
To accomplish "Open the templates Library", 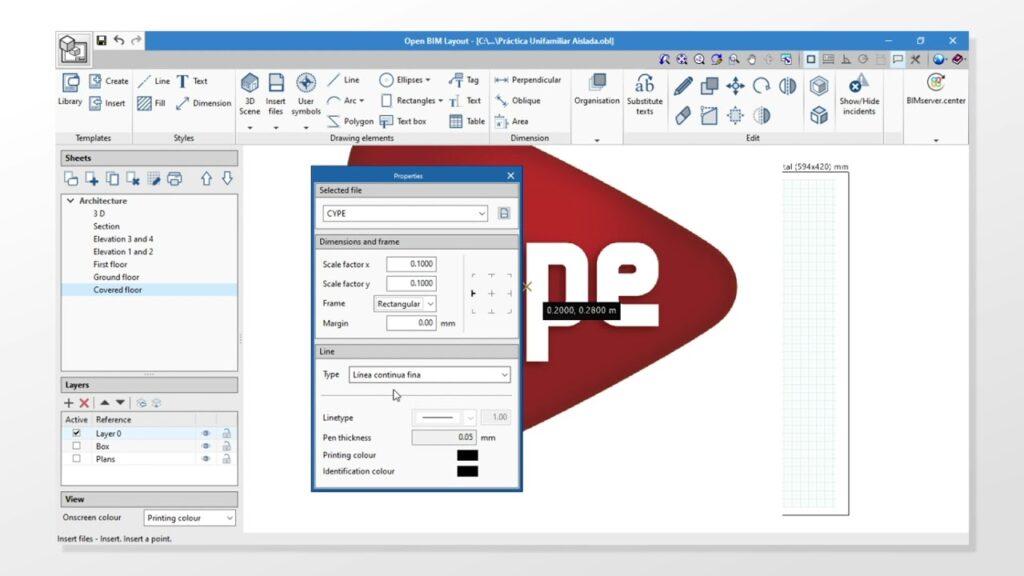I will (70, 90).
